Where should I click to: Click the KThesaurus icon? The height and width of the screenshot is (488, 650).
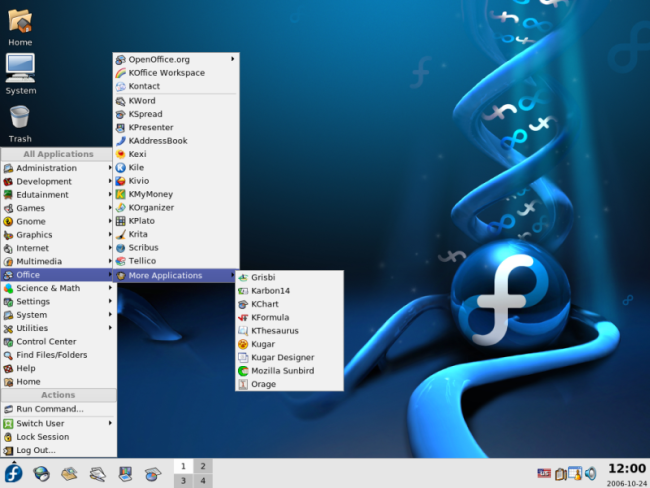coord(243,331)
